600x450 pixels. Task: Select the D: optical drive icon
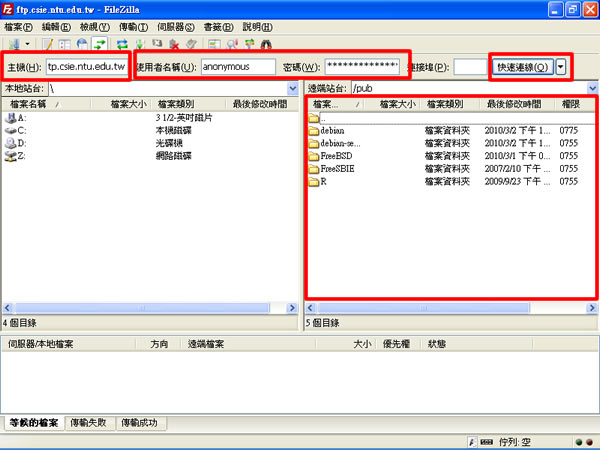click(x=10, y=143)
